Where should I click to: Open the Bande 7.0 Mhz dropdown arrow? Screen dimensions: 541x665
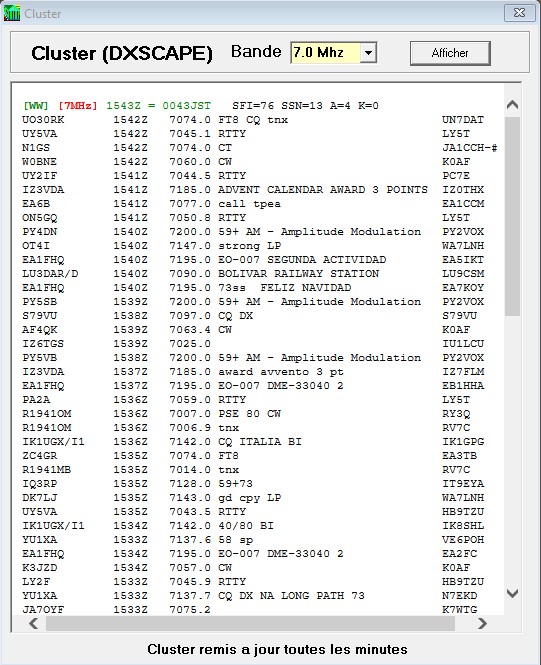coord(368,53)
